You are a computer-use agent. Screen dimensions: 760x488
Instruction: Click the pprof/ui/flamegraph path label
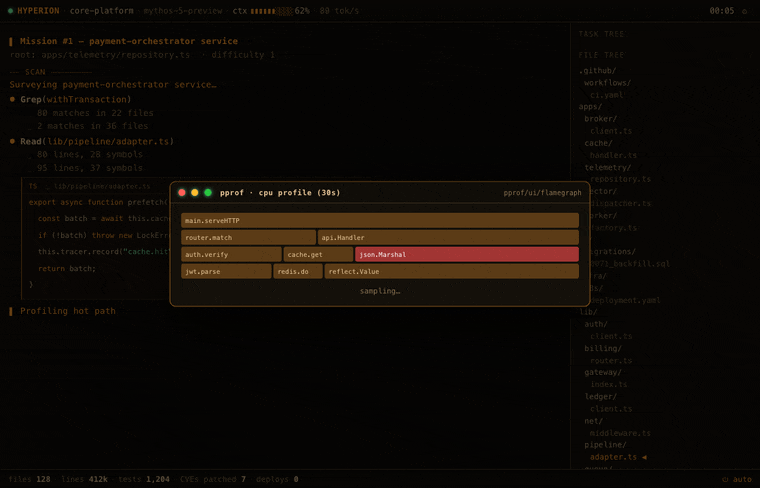(542, 193)
